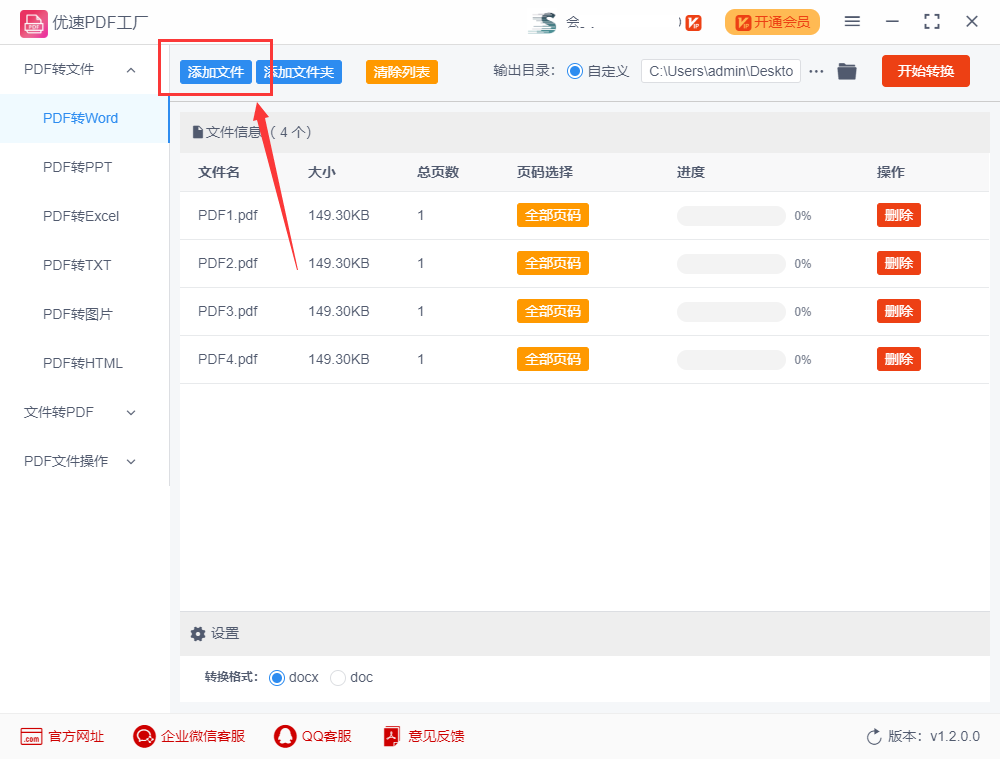Delete PDF3.pdf from the list
The height and width of the screenshot is (760, 1000).
[x=898, y=311]
